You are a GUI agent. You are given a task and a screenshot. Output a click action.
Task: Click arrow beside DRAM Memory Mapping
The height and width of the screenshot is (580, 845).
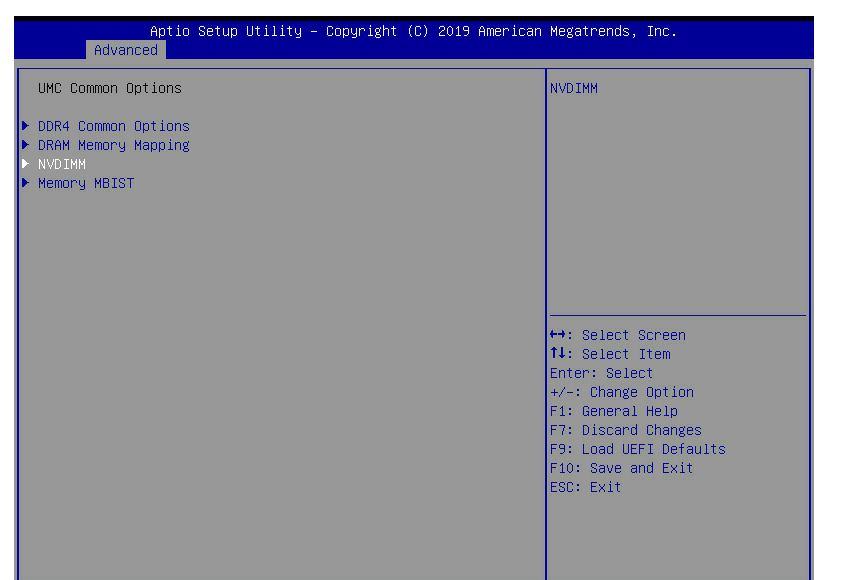coord(25,144)
